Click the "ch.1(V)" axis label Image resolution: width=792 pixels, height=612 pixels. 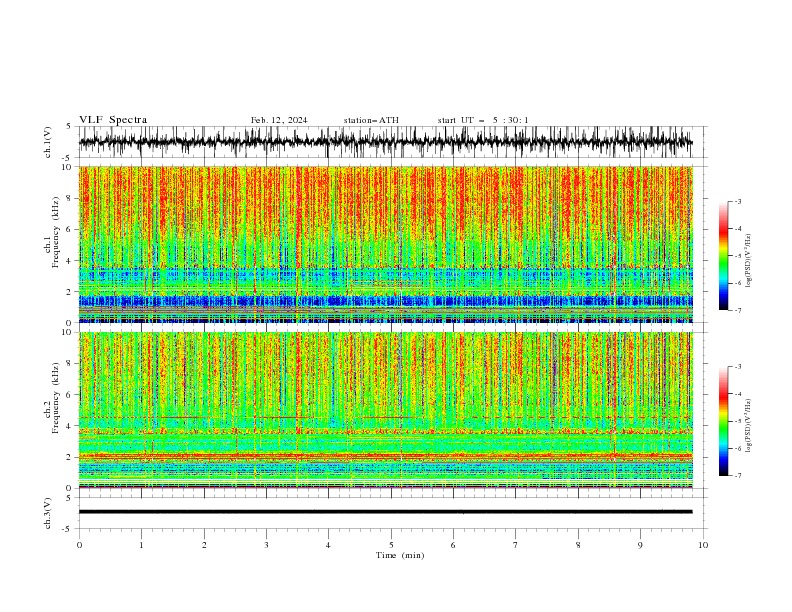coord(48,142)
